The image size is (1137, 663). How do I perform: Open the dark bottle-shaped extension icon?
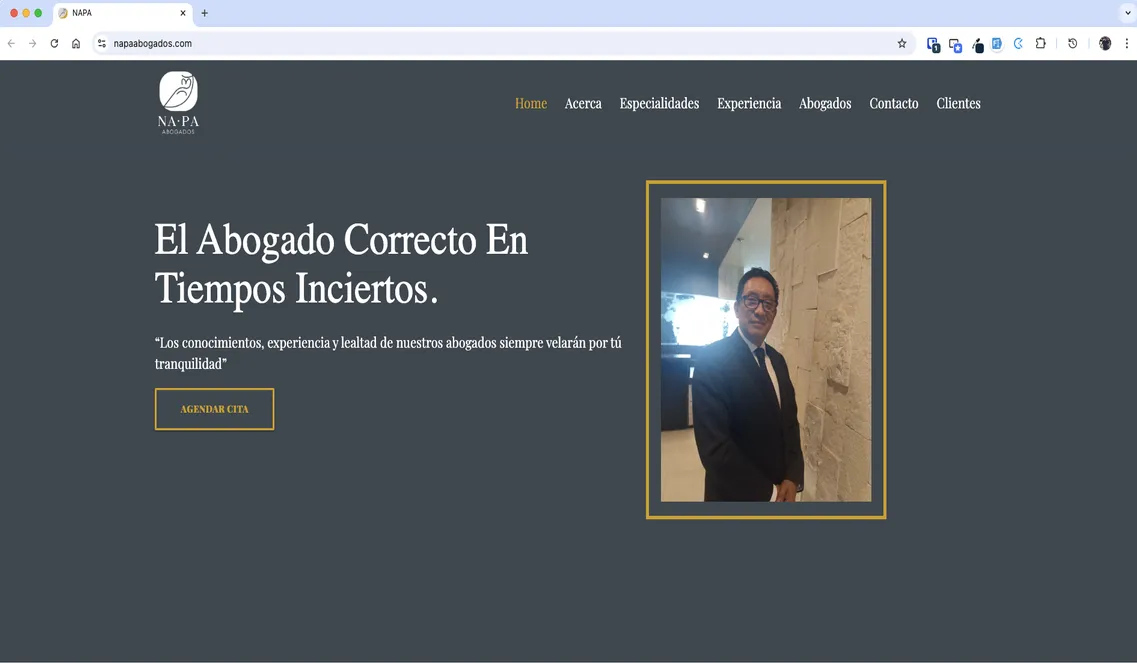977,45
